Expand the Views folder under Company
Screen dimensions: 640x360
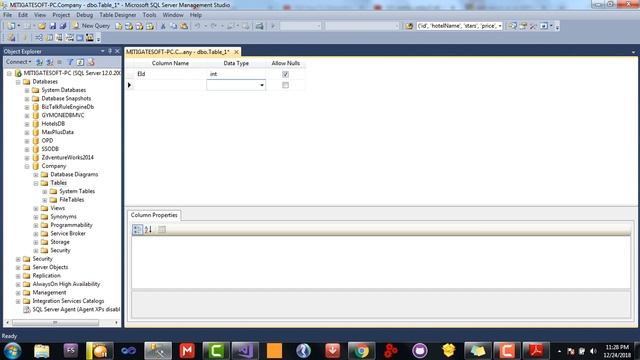pyautogui.click(x=36, y=208)
